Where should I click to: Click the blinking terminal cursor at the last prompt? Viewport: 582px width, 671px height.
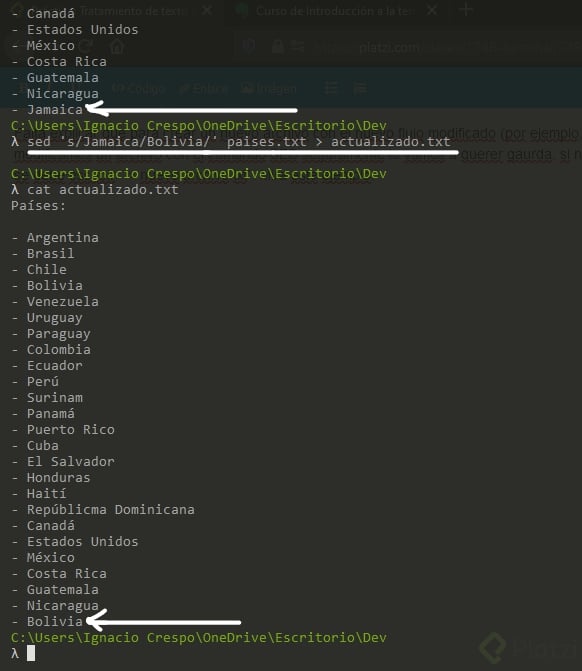(x=31, y=653)
